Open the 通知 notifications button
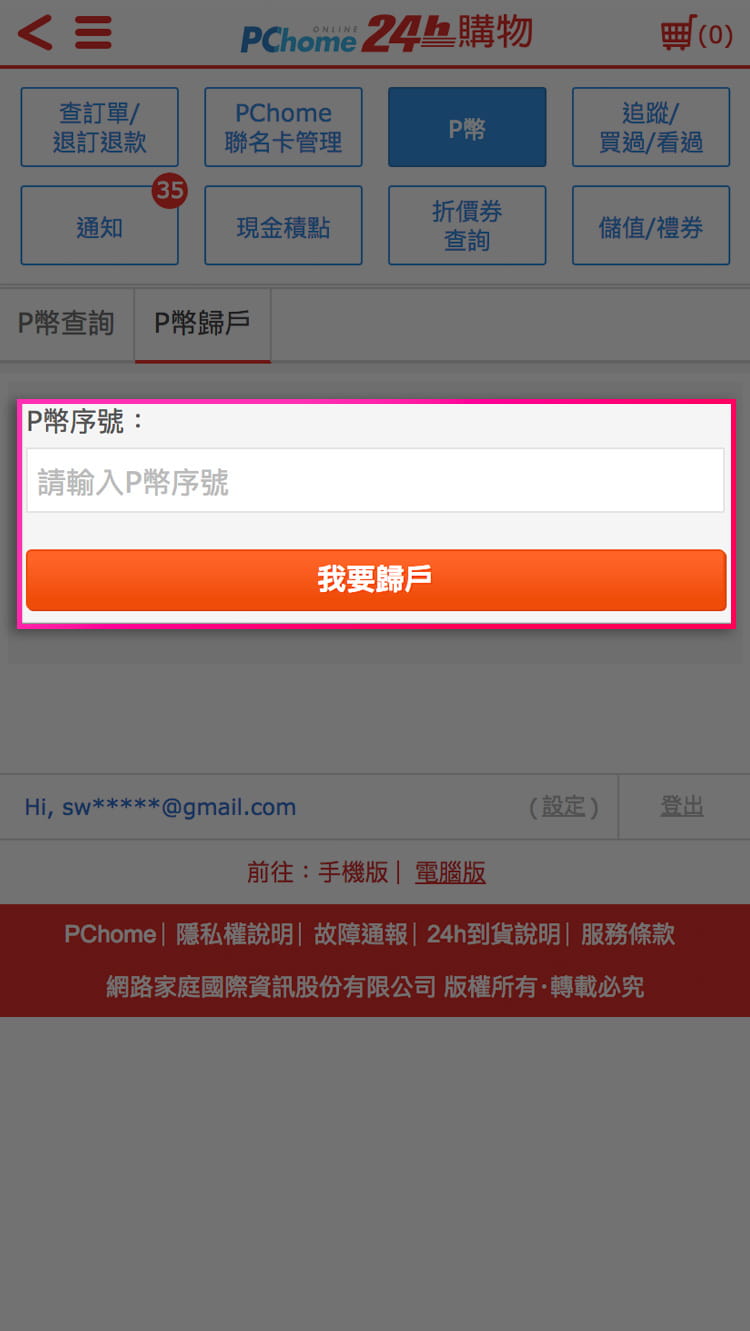Image resolution: width=750 pixels, height=1331 pixels. 100,226
